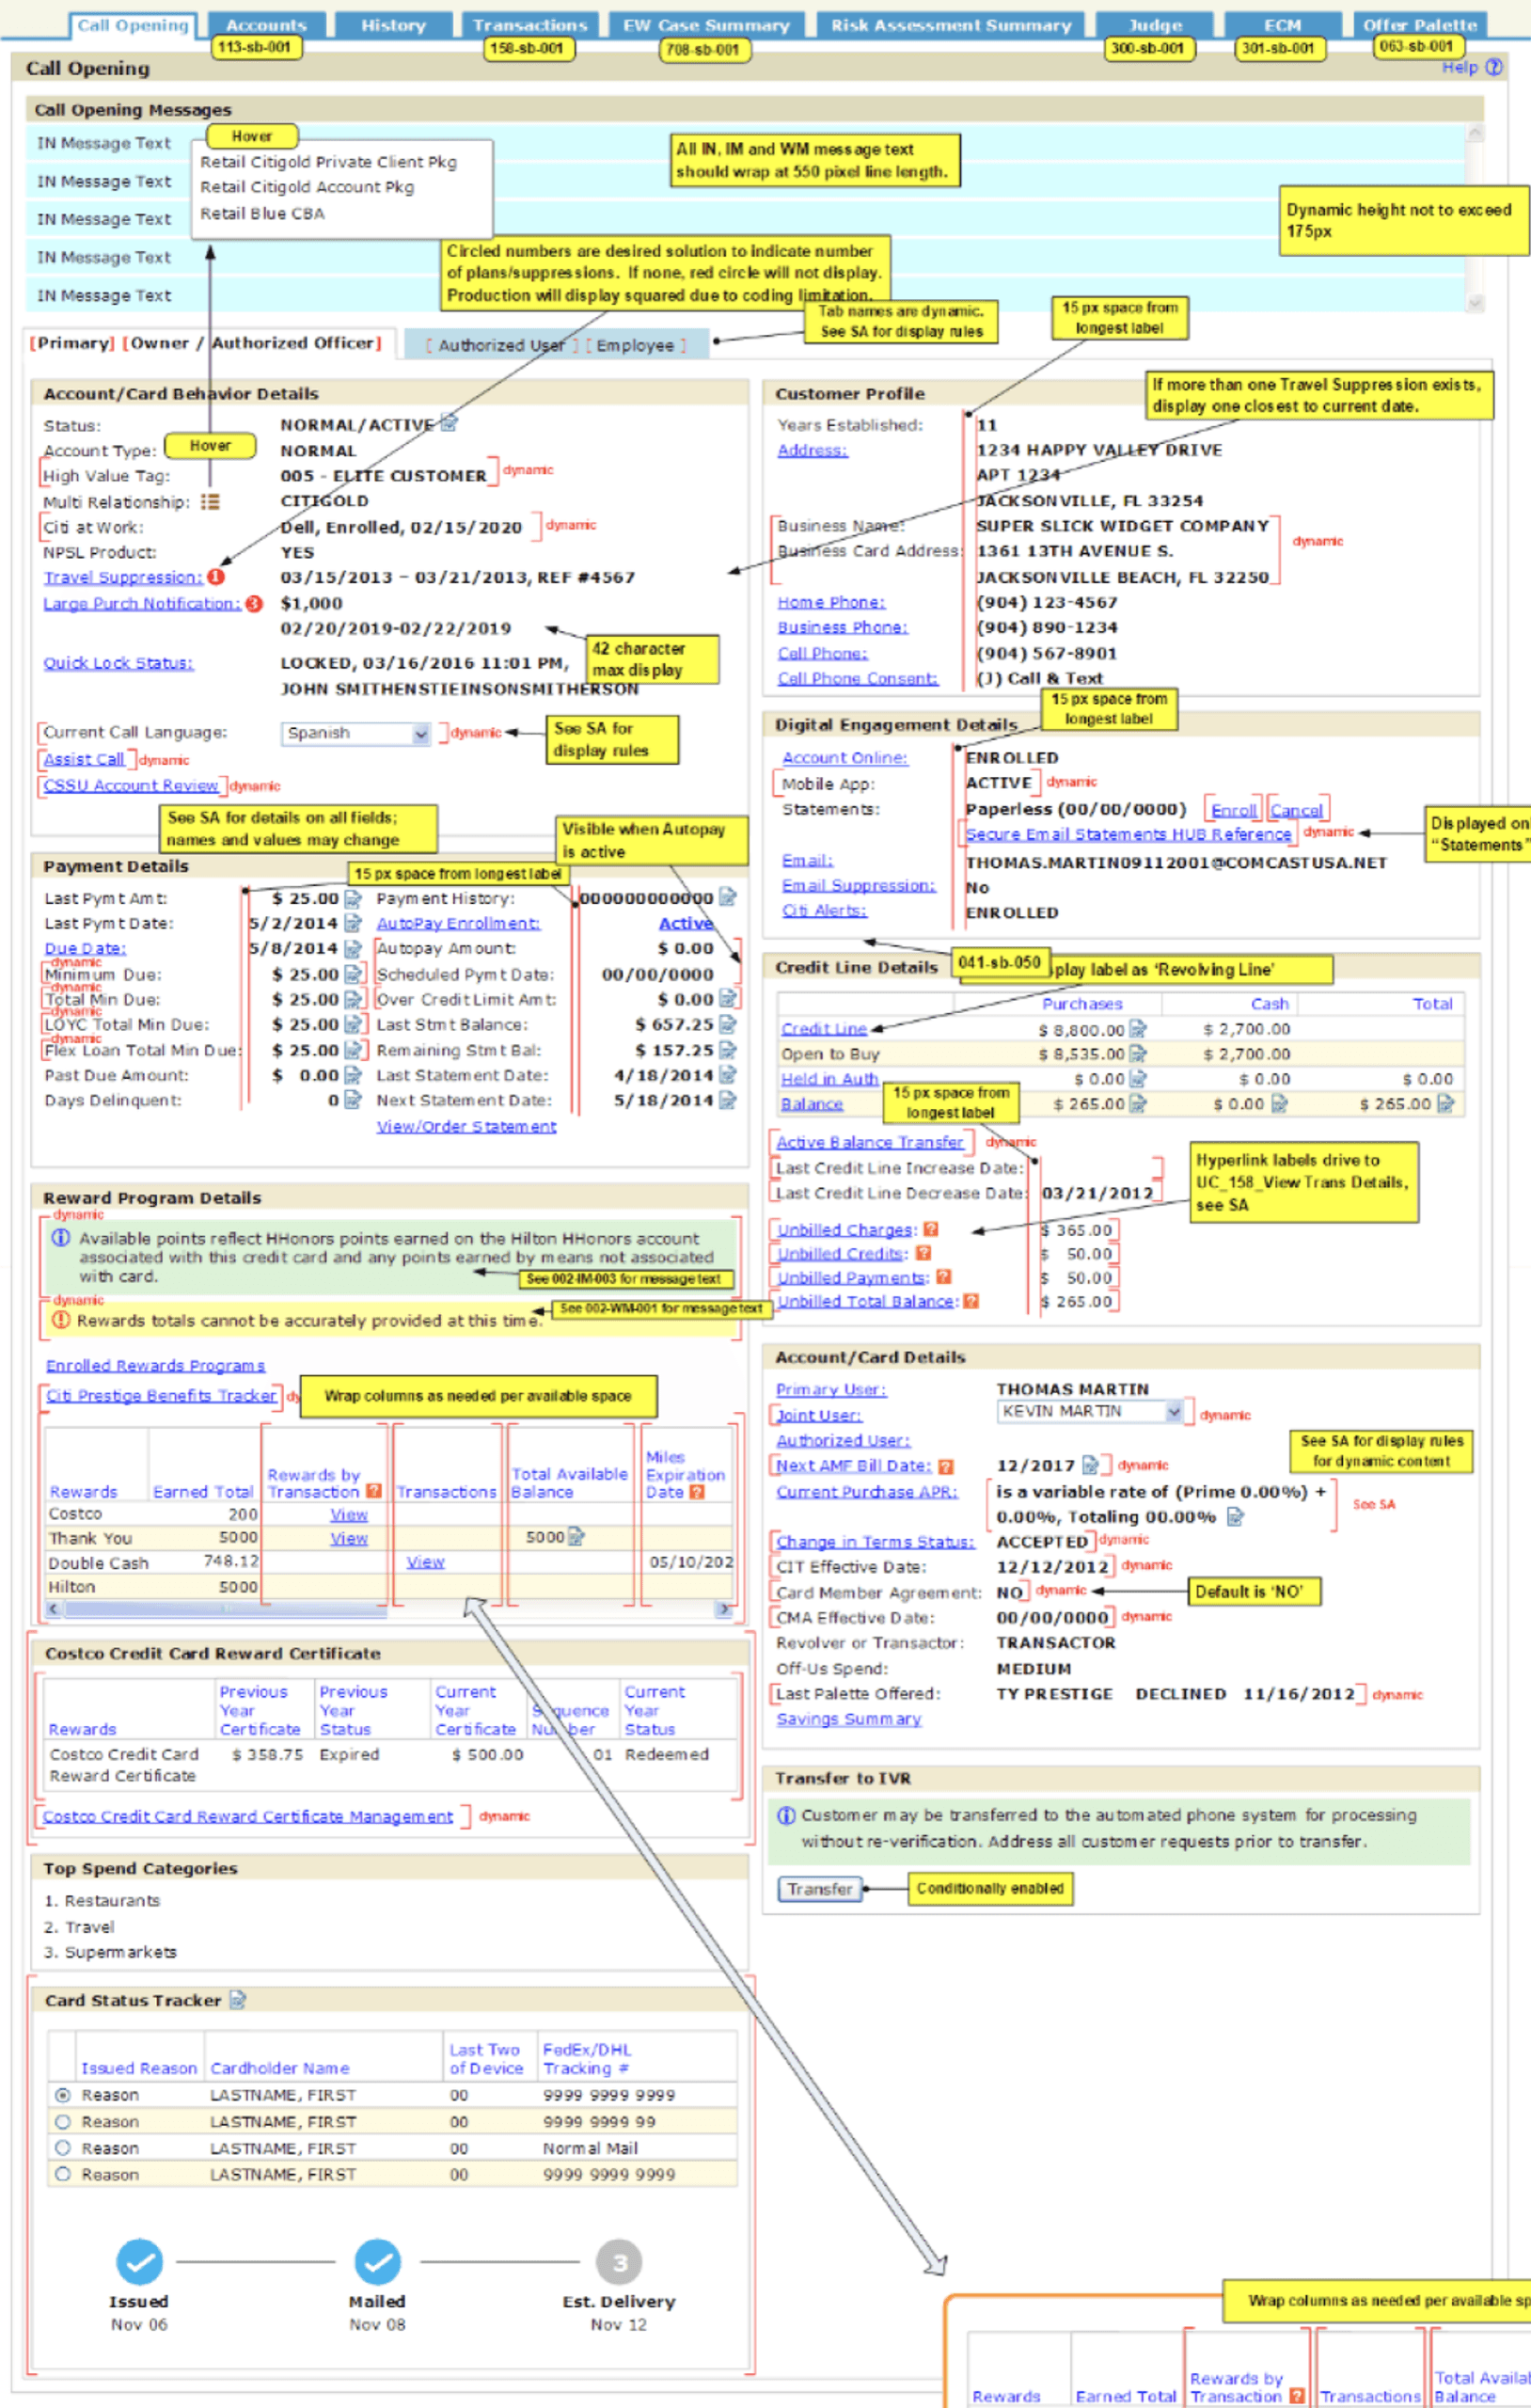Open Costco Credit Card Reward Certificate Management link
The width and height of the screenshot is (1531, 2408).
point(248,1816)
